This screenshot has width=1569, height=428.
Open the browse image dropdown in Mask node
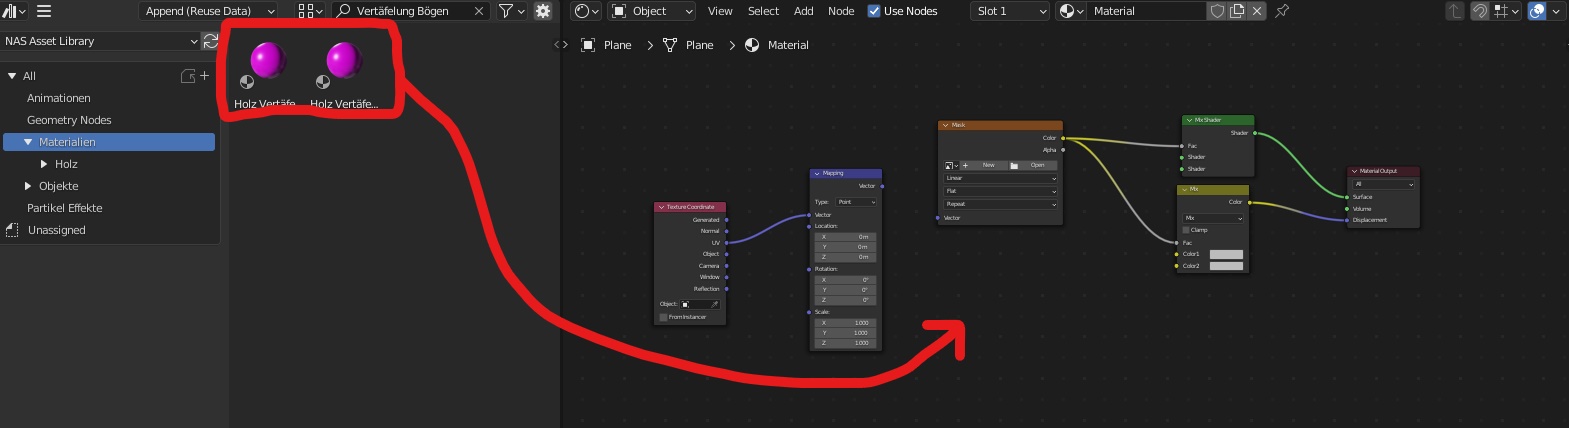(951, 165)
